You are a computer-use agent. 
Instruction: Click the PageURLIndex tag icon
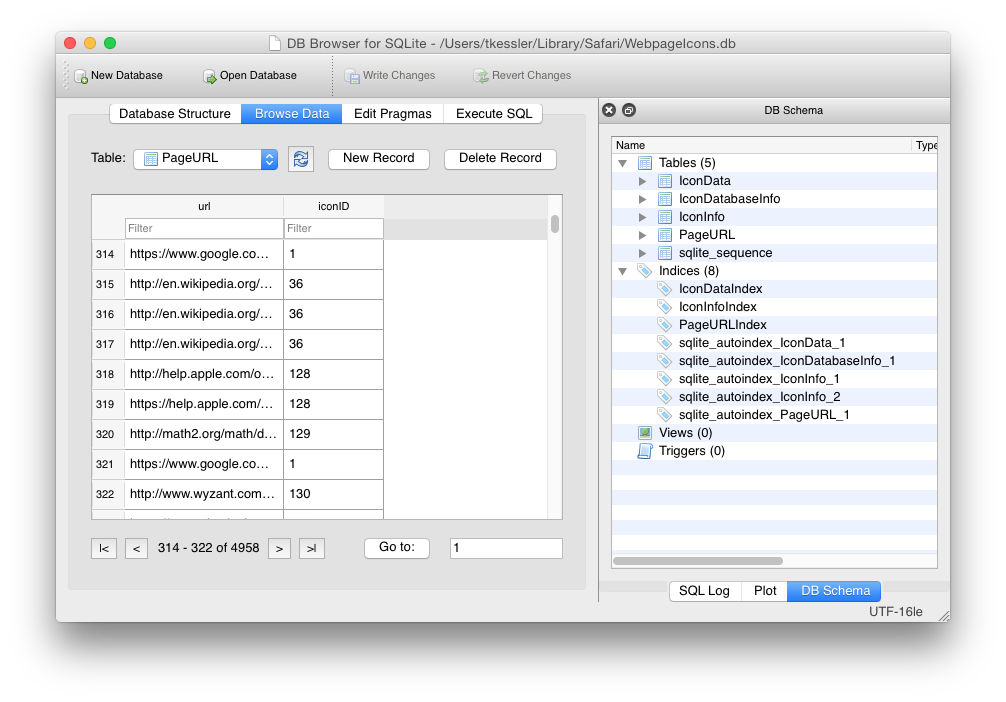coord(665,325)
